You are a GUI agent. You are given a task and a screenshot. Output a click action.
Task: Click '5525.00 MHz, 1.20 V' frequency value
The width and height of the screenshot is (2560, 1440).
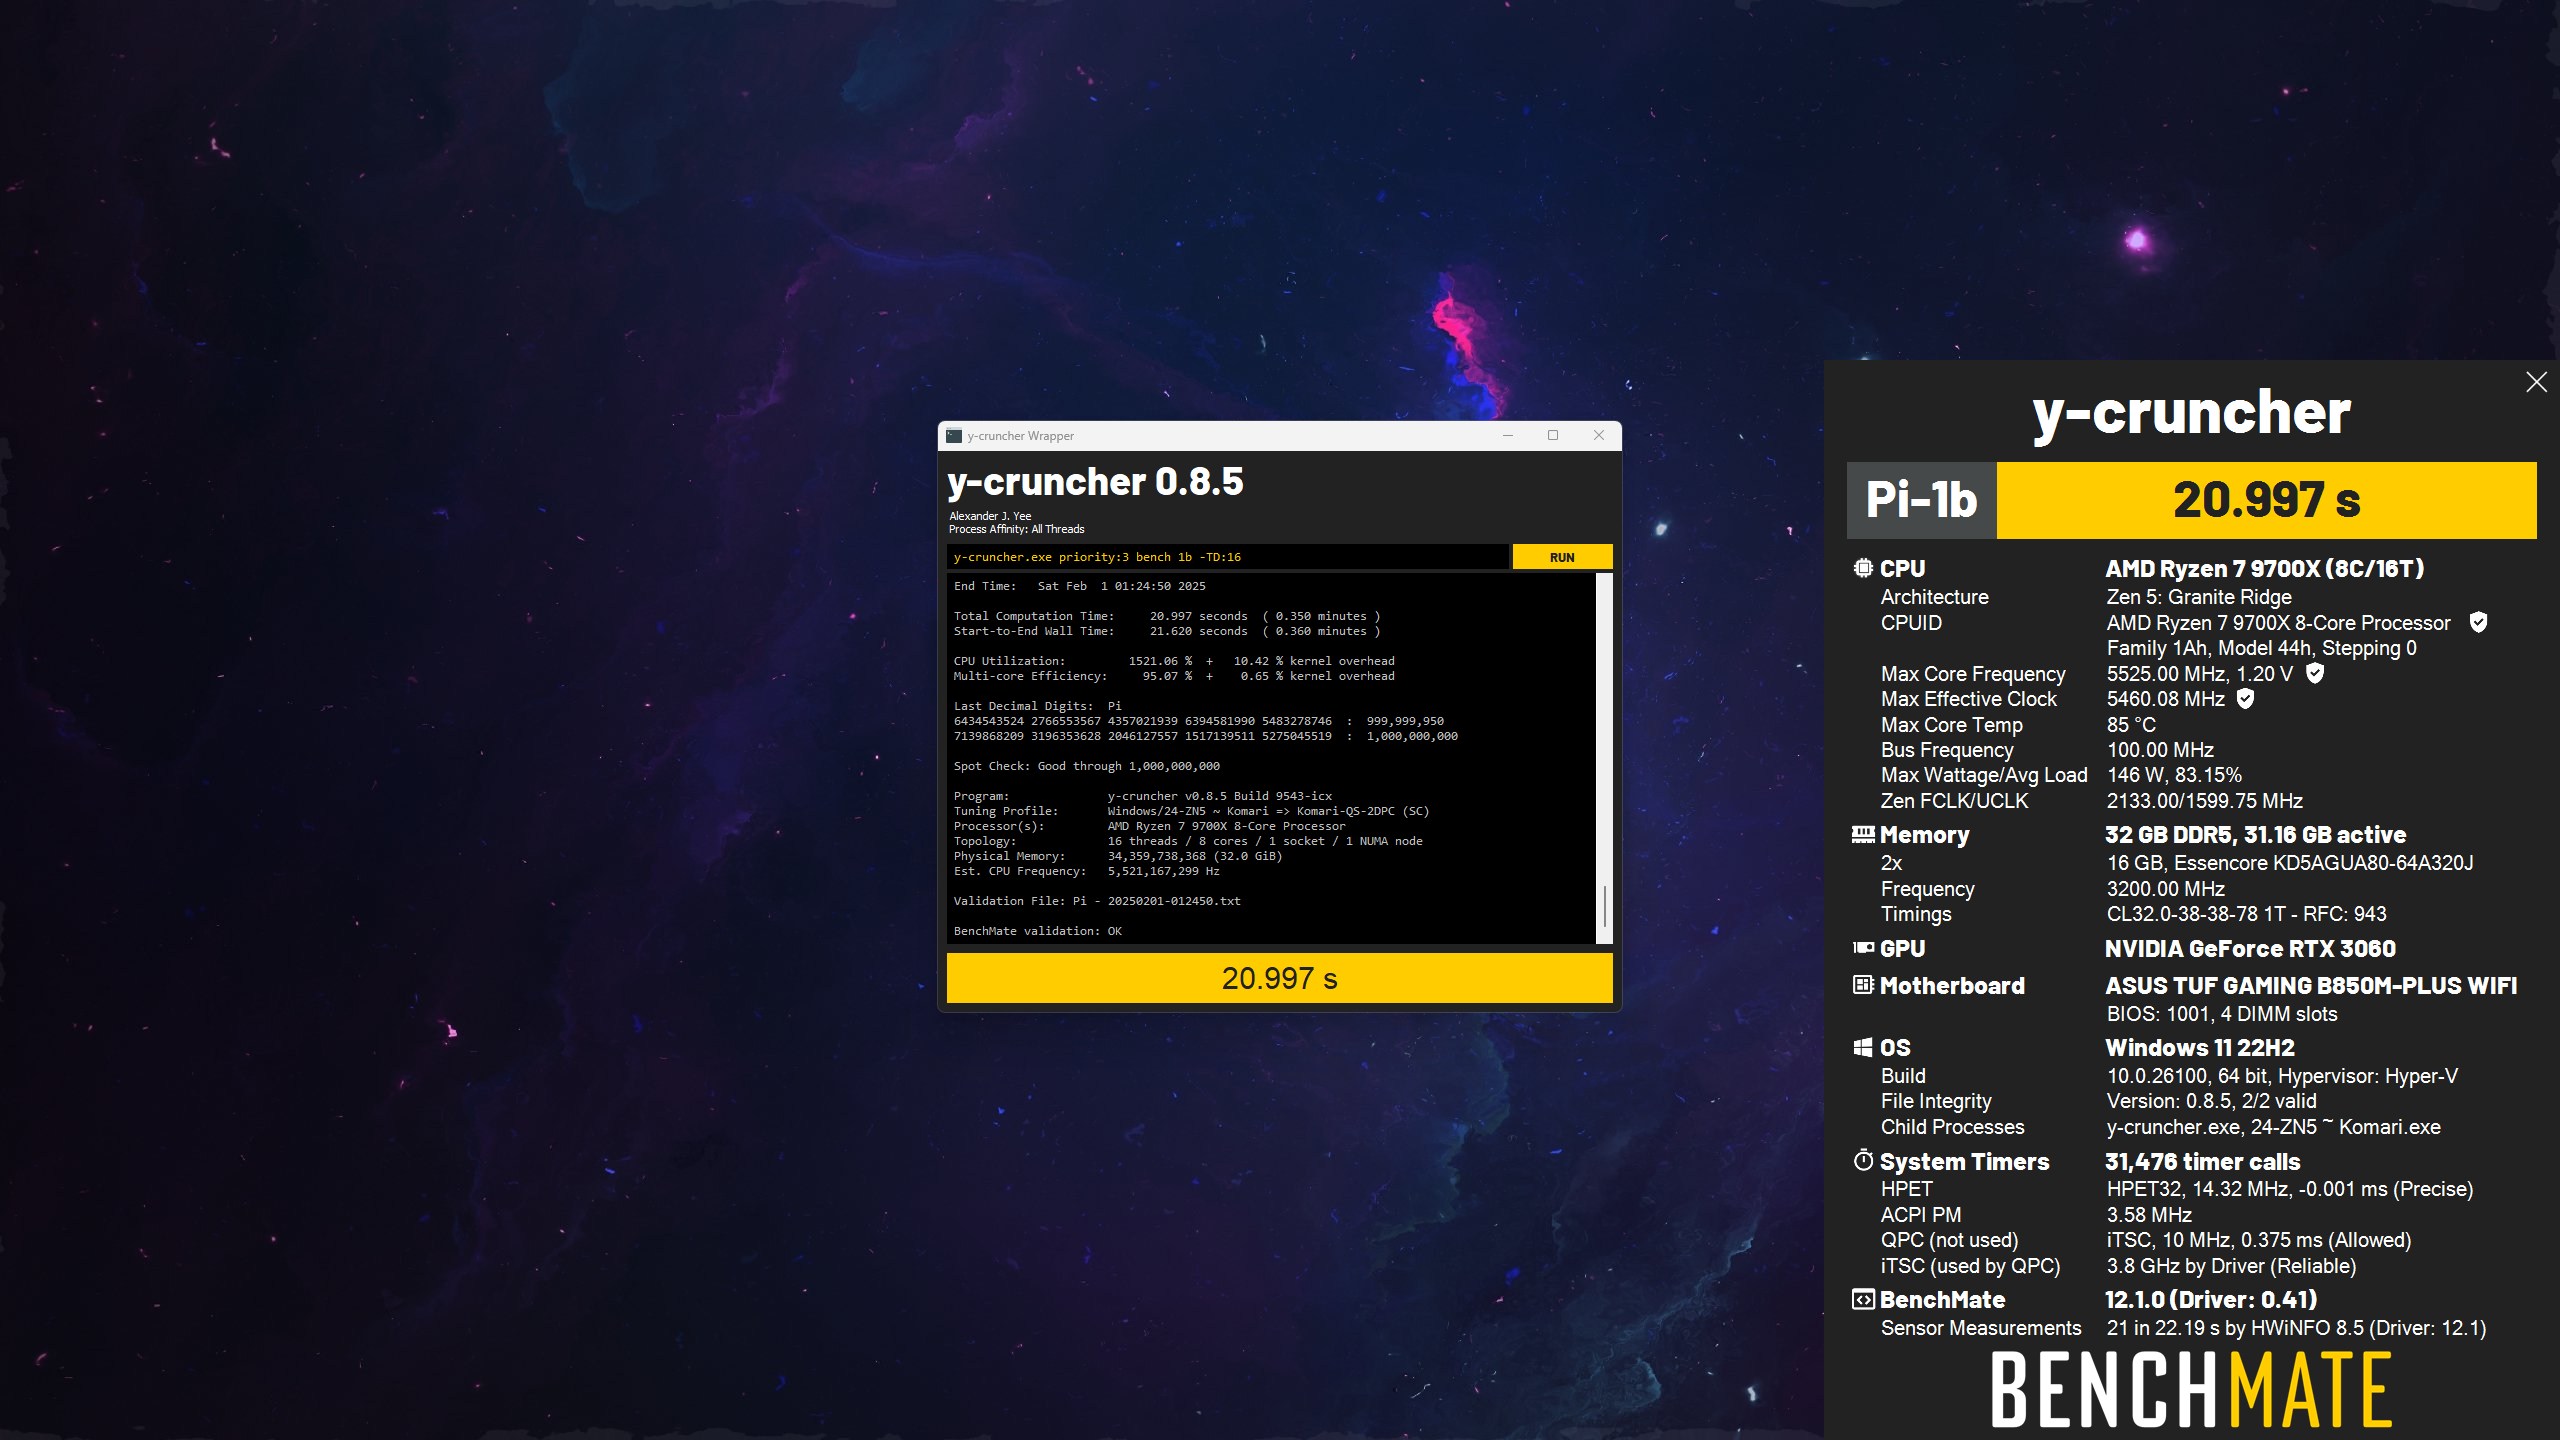coord(2199,674)
